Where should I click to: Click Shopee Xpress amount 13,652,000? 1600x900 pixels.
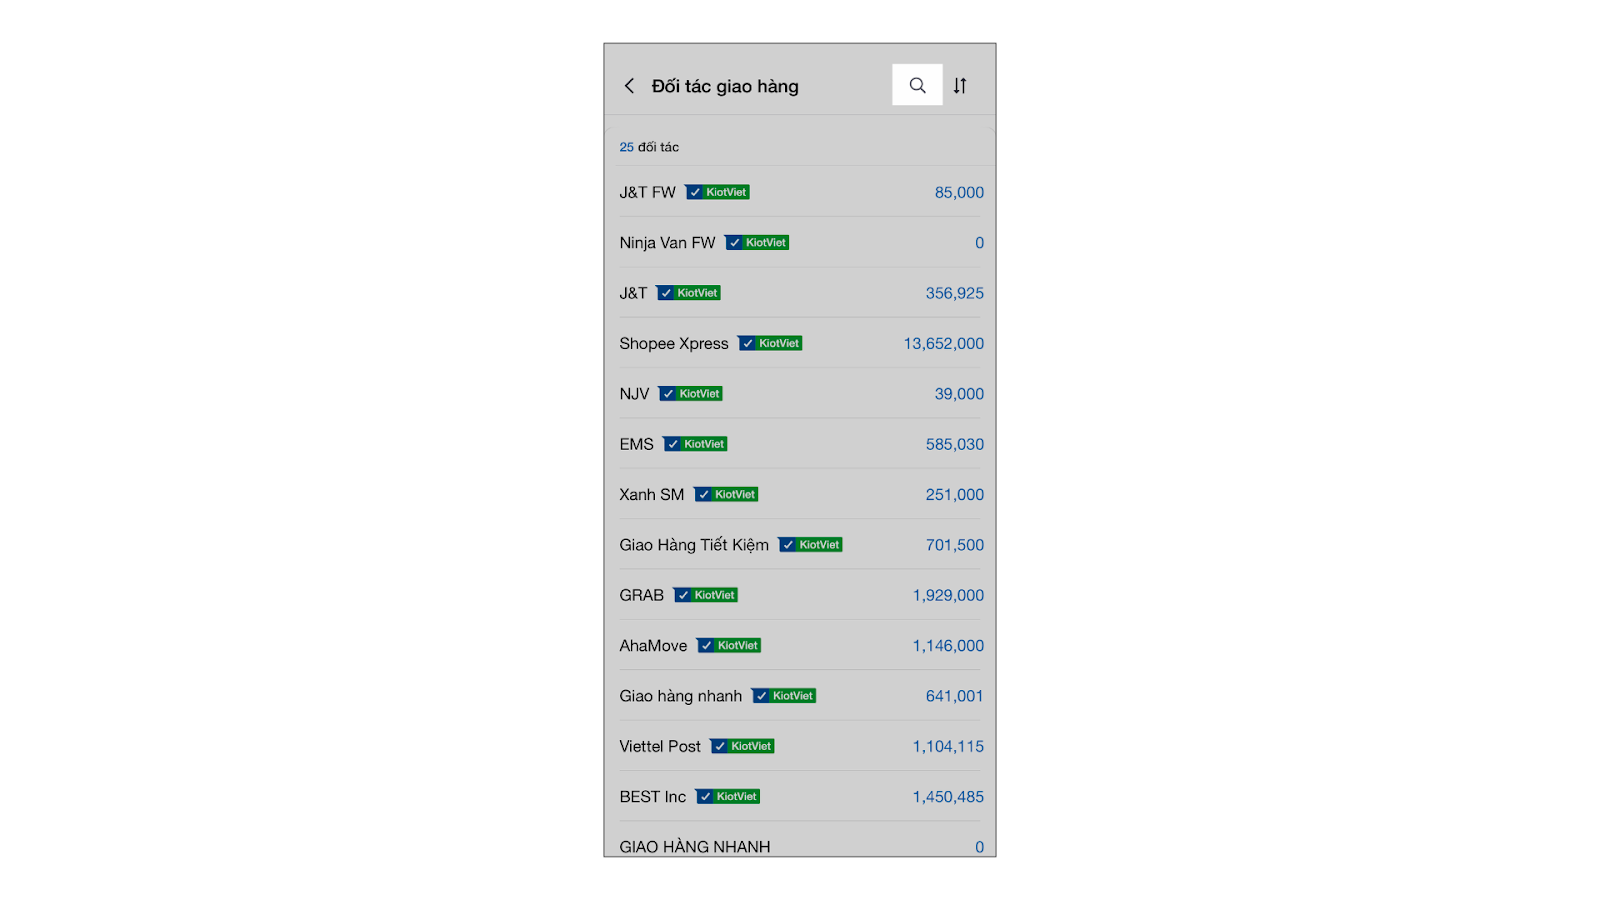(943, 343)
